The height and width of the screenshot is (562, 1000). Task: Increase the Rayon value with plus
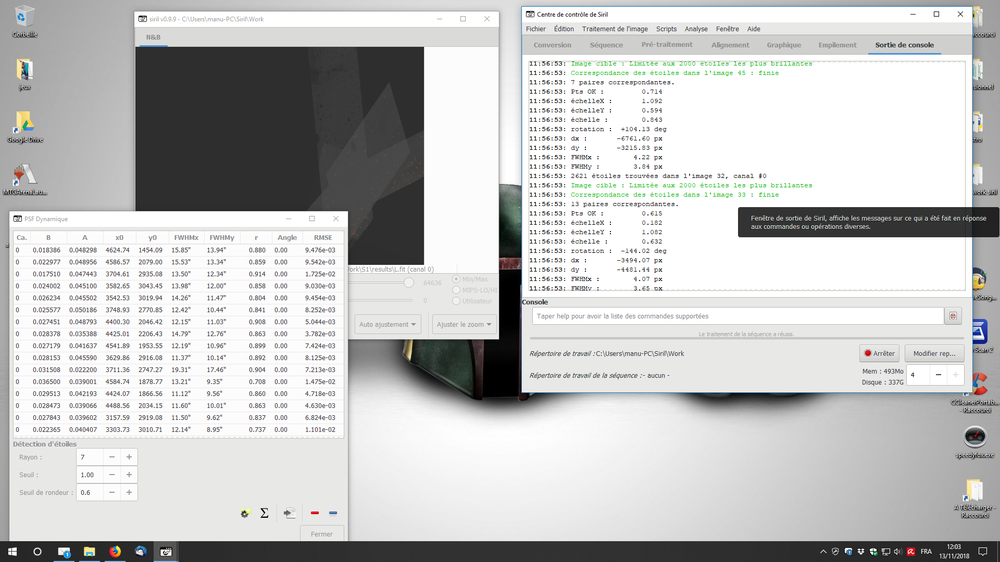click(x=129, y=457)
